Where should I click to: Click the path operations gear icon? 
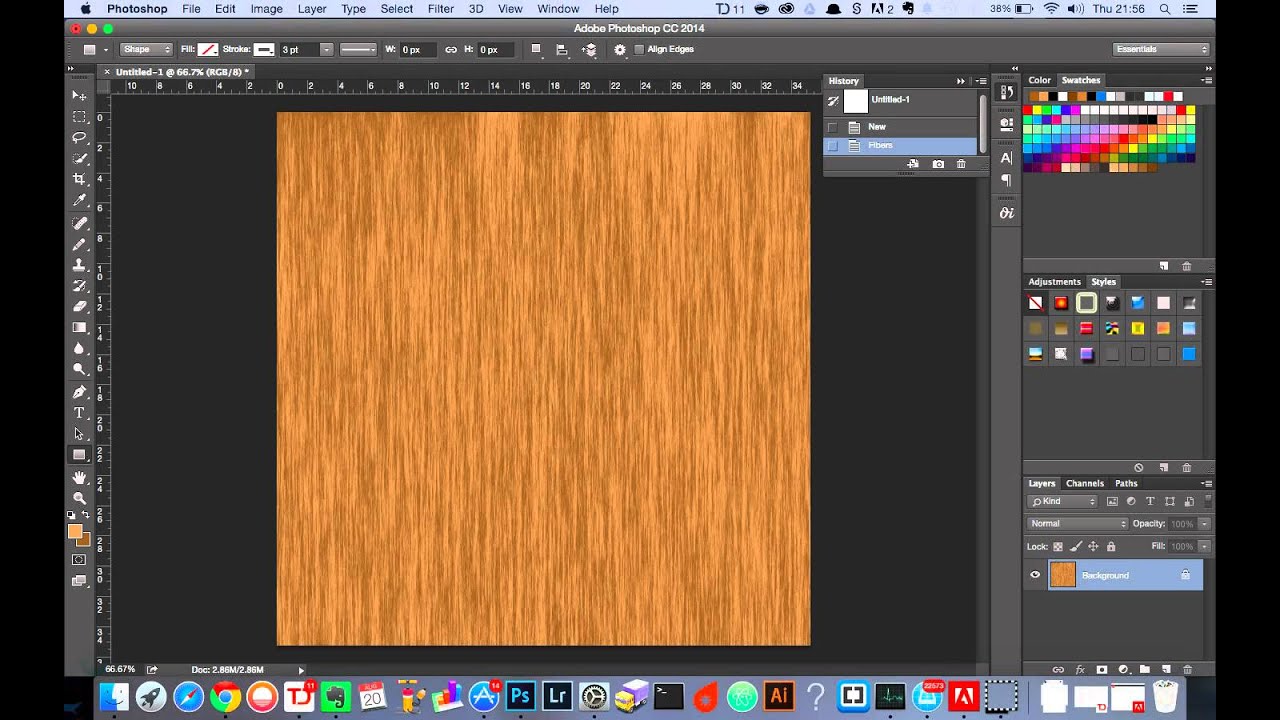620,49
